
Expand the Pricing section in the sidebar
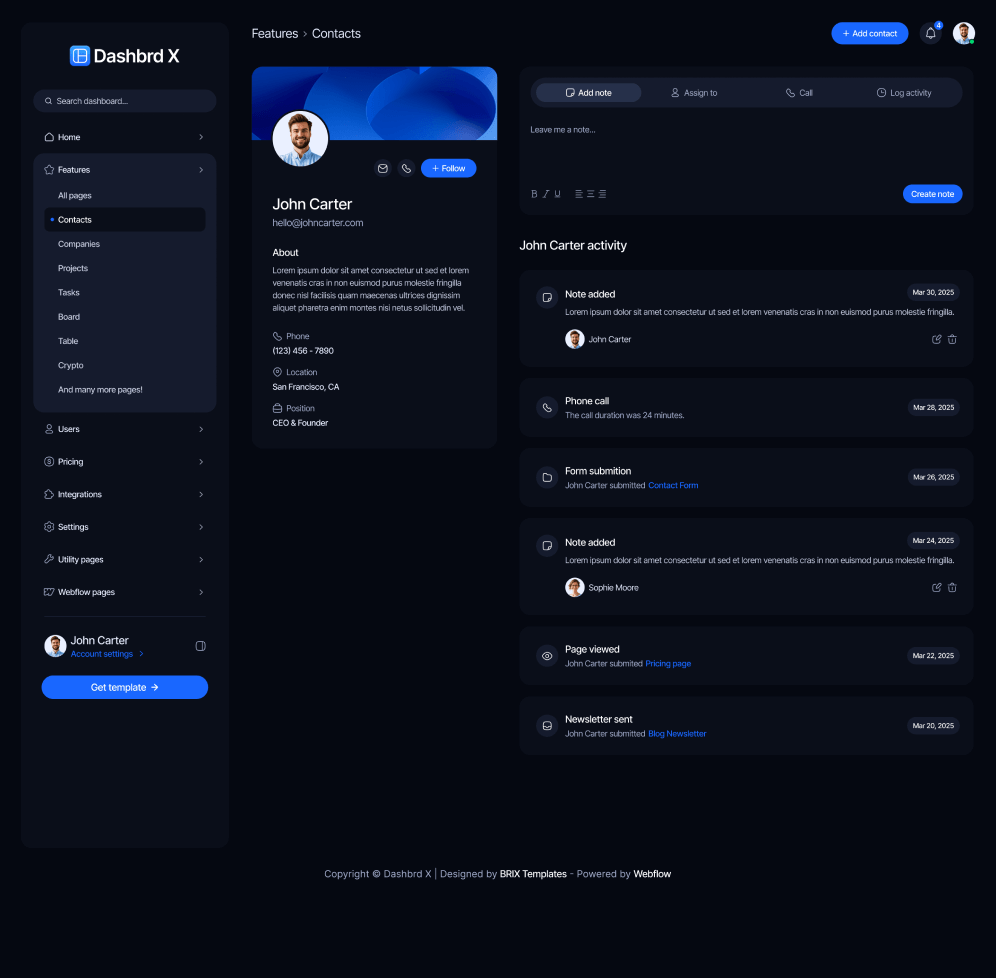124,461
